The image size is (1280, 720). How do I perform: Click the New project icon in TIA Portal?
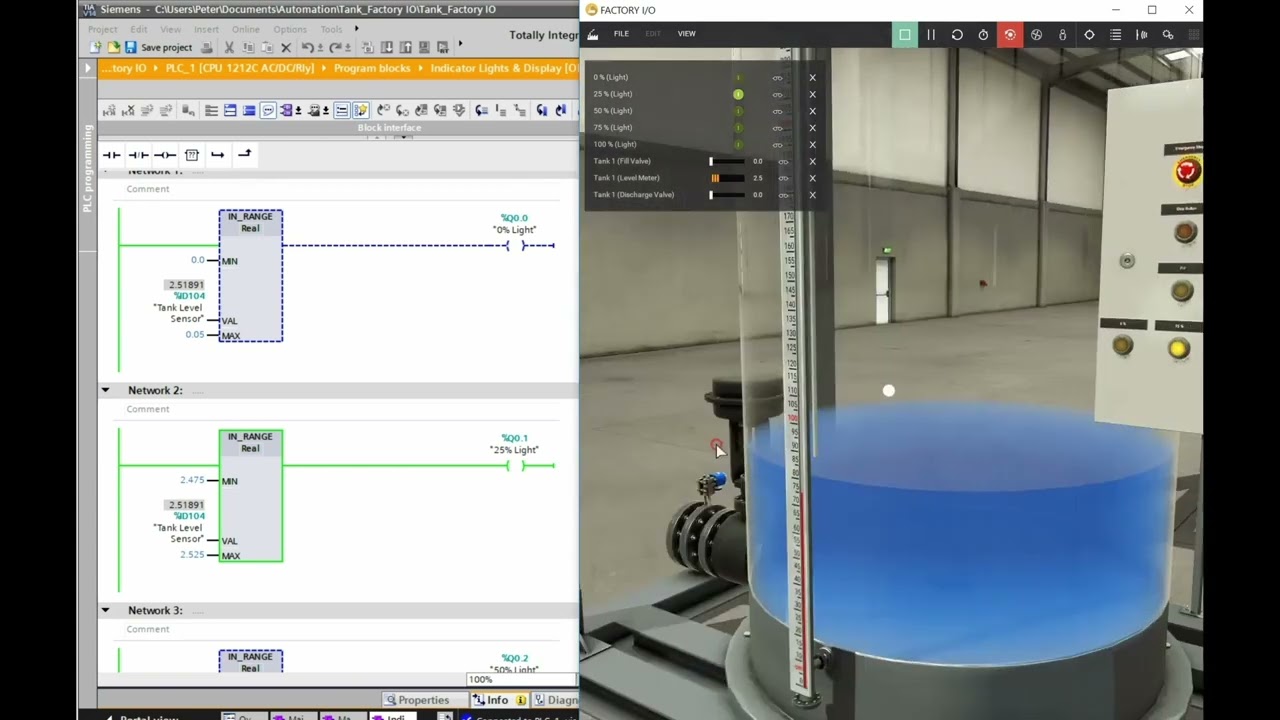(95, 47)
